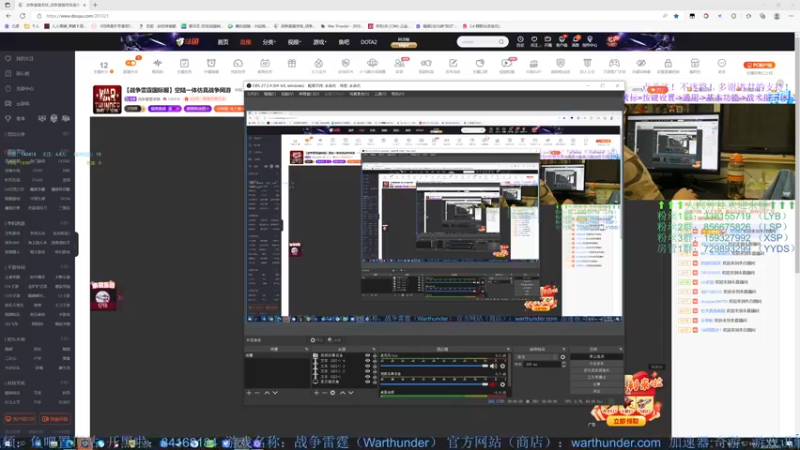Open the history clock icon in Douyu header
Image resolution: width=800 pixels, height=450 pixels.
520,39
